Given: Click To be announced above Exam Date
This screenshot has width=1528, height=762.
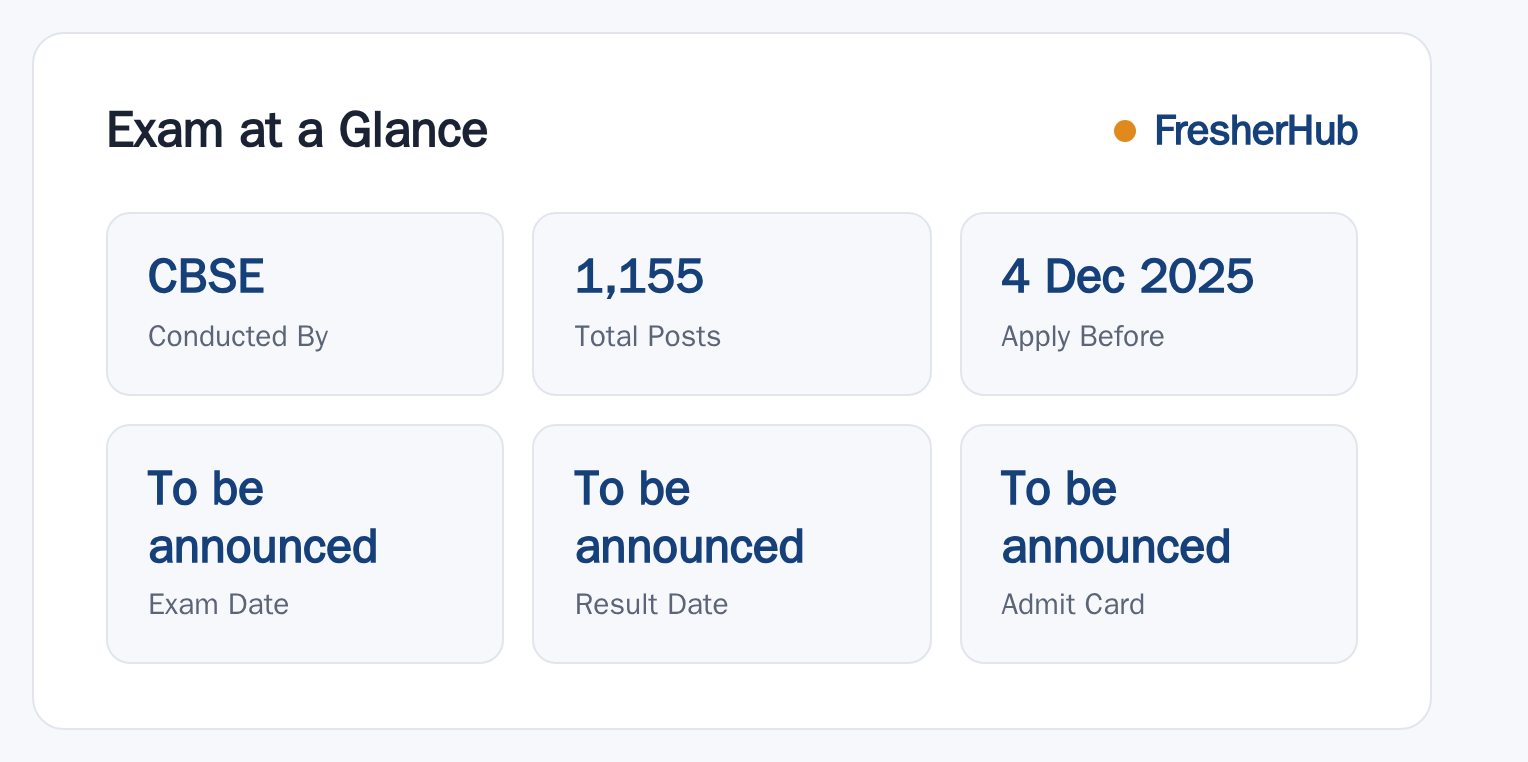Looking at the screenshot, I should click(262, 518).
